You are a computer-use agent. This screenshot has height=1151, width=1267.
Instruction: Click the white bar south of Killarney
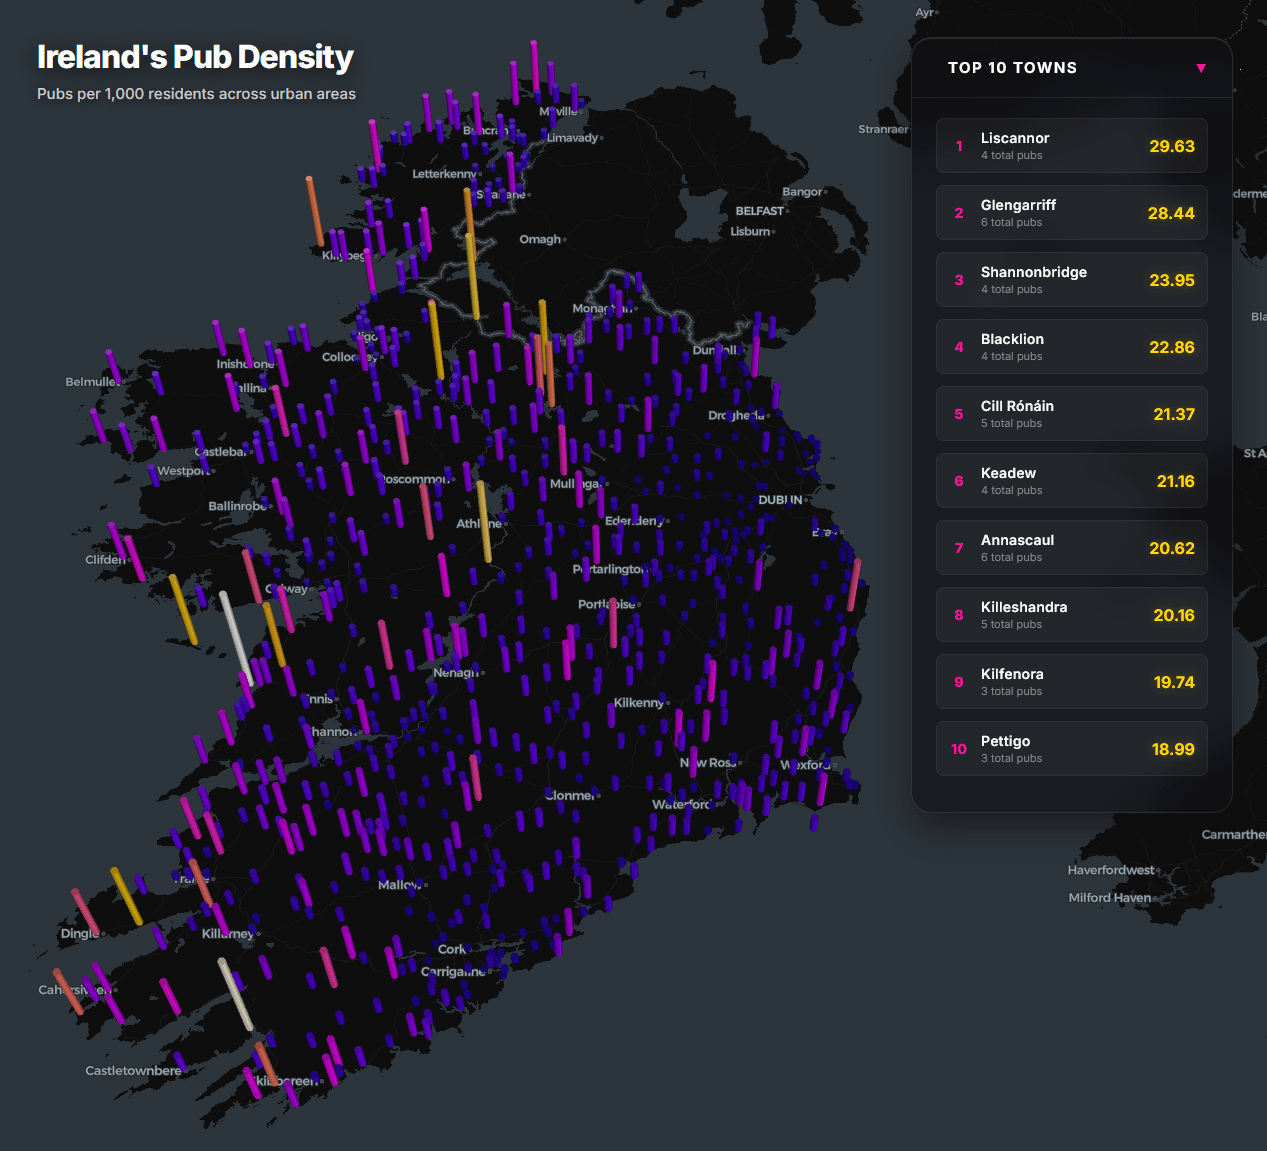pyautogui.click(x=235, y=994)
